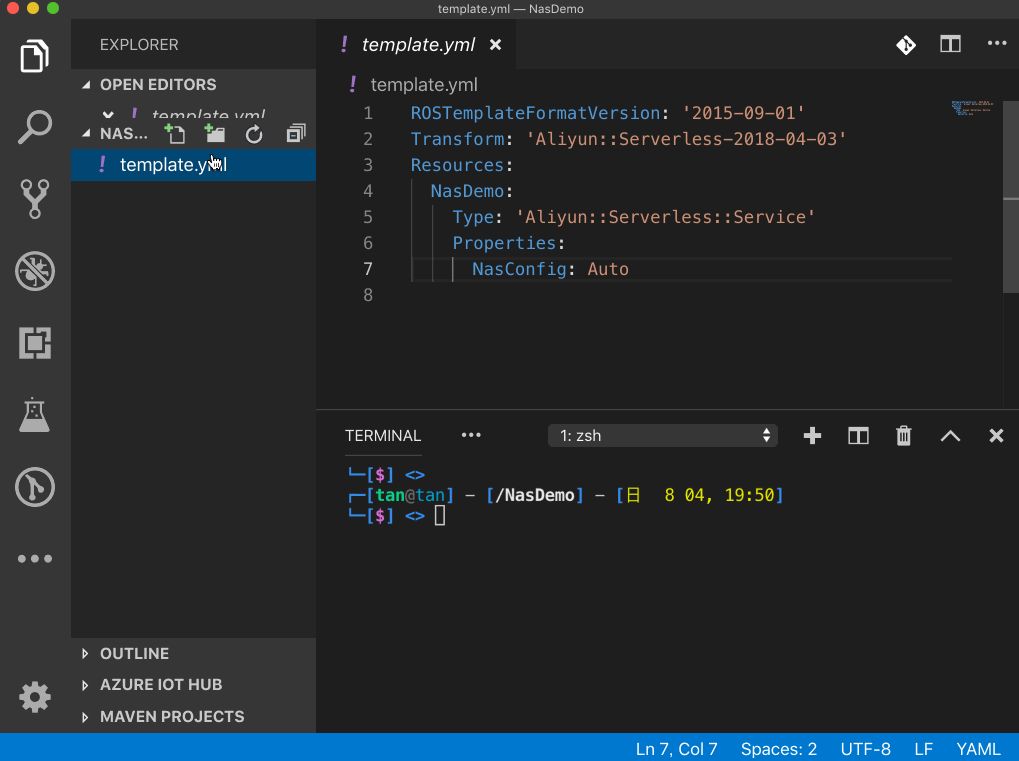Screen dimensions: 1019x761
Task: Maximize the terminal panel size
Action: point(950,435)
